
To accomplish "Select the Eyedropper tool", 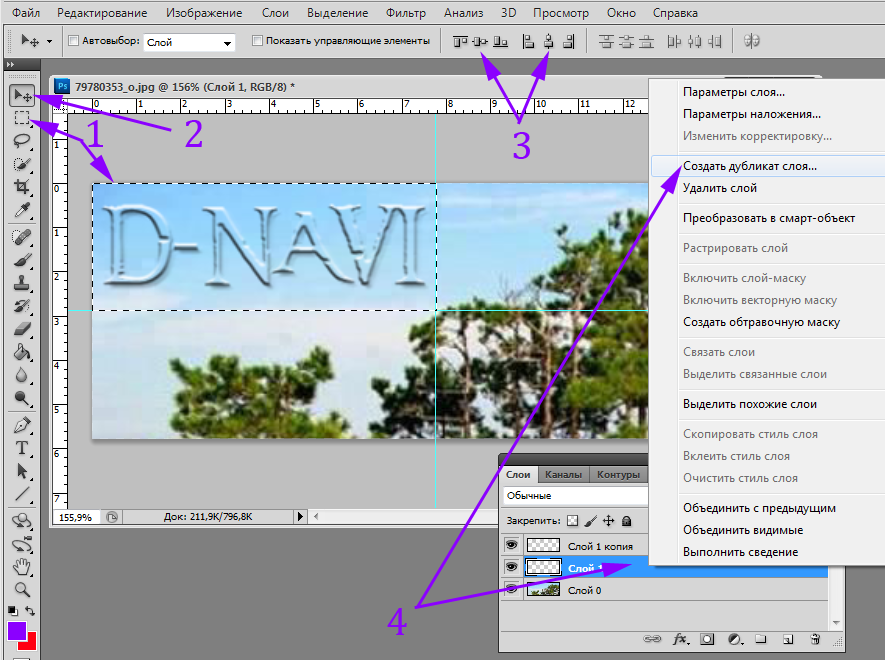I will point(22,210).
